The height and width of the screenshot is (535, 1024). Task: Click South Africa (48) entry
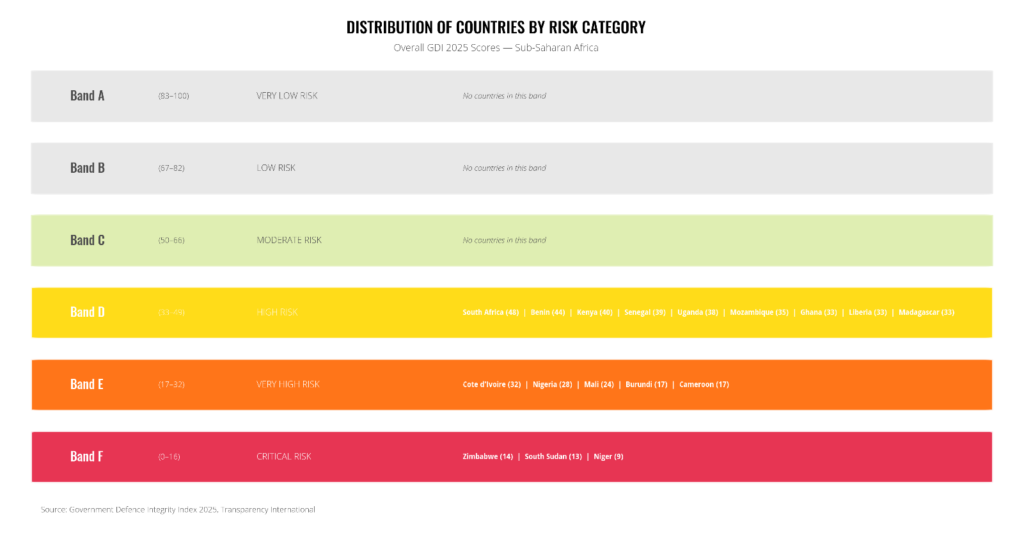(490, 312)
